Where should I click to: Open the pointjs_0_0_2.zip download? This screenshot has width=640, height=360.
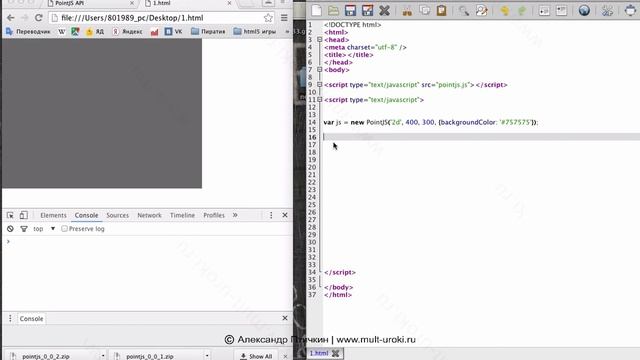[x=51, y=356]
